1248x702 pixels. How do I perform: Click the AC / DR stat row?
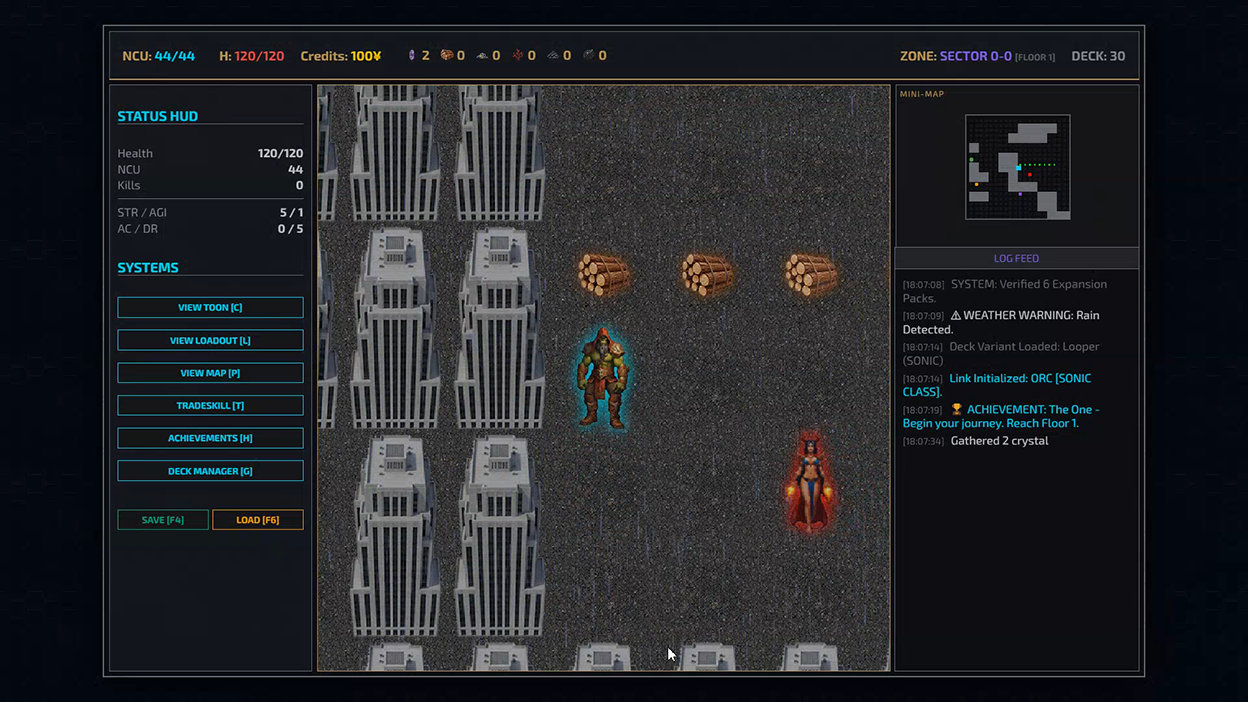(210, 228)
